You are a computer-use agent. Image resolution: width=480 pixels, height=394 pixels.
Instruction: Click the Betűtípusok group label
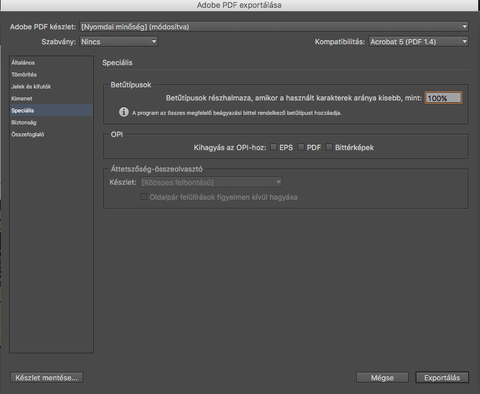(131, 85)
